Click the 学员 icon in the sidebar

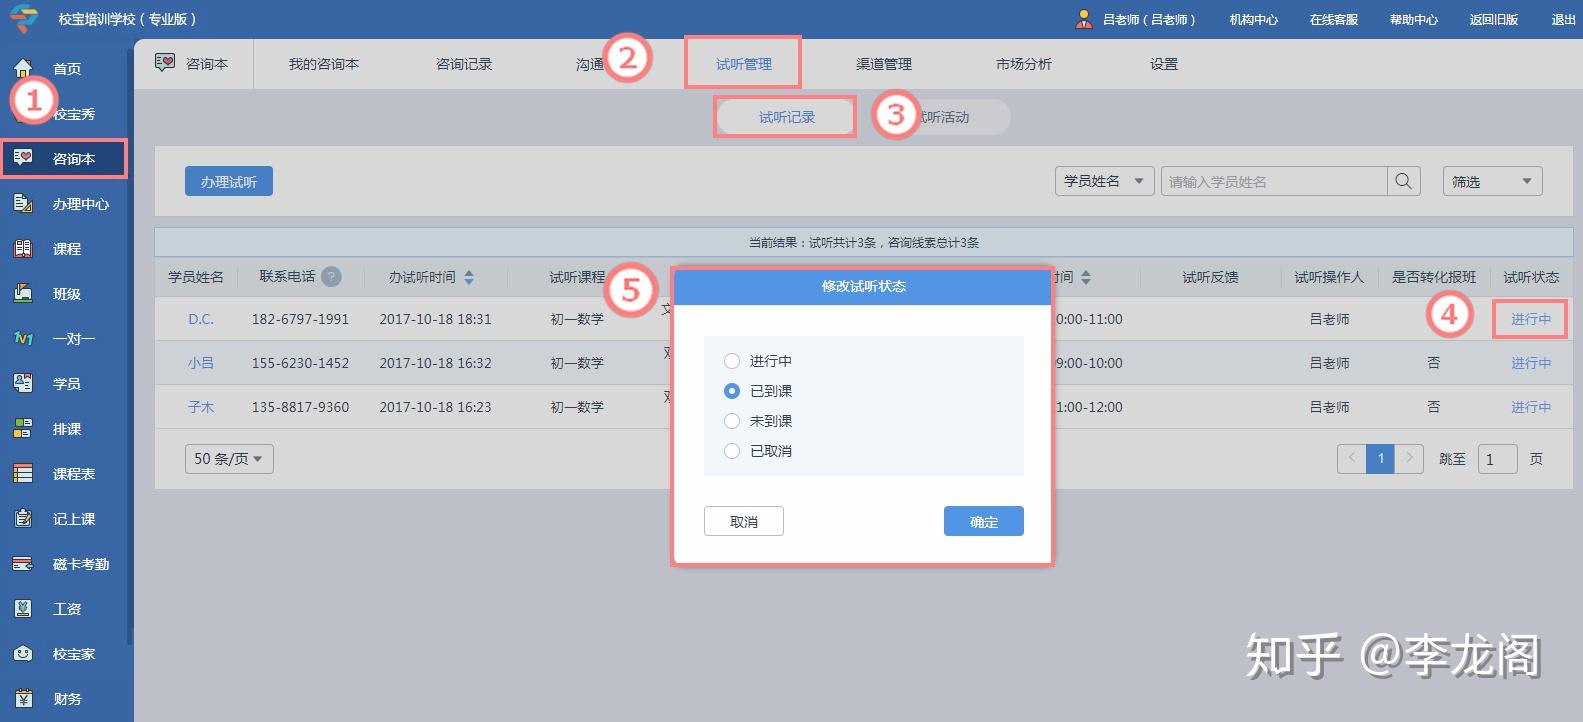click(x=23, y=383)
